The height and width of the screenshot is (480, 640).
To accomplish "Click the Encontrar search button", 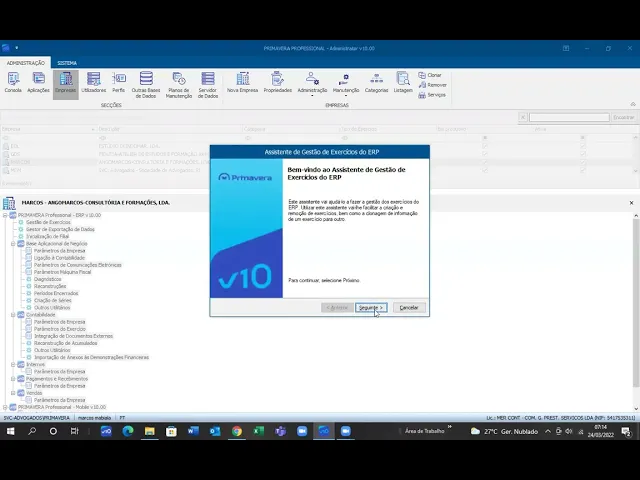I will pyautogui.click(x=624, y=117).
